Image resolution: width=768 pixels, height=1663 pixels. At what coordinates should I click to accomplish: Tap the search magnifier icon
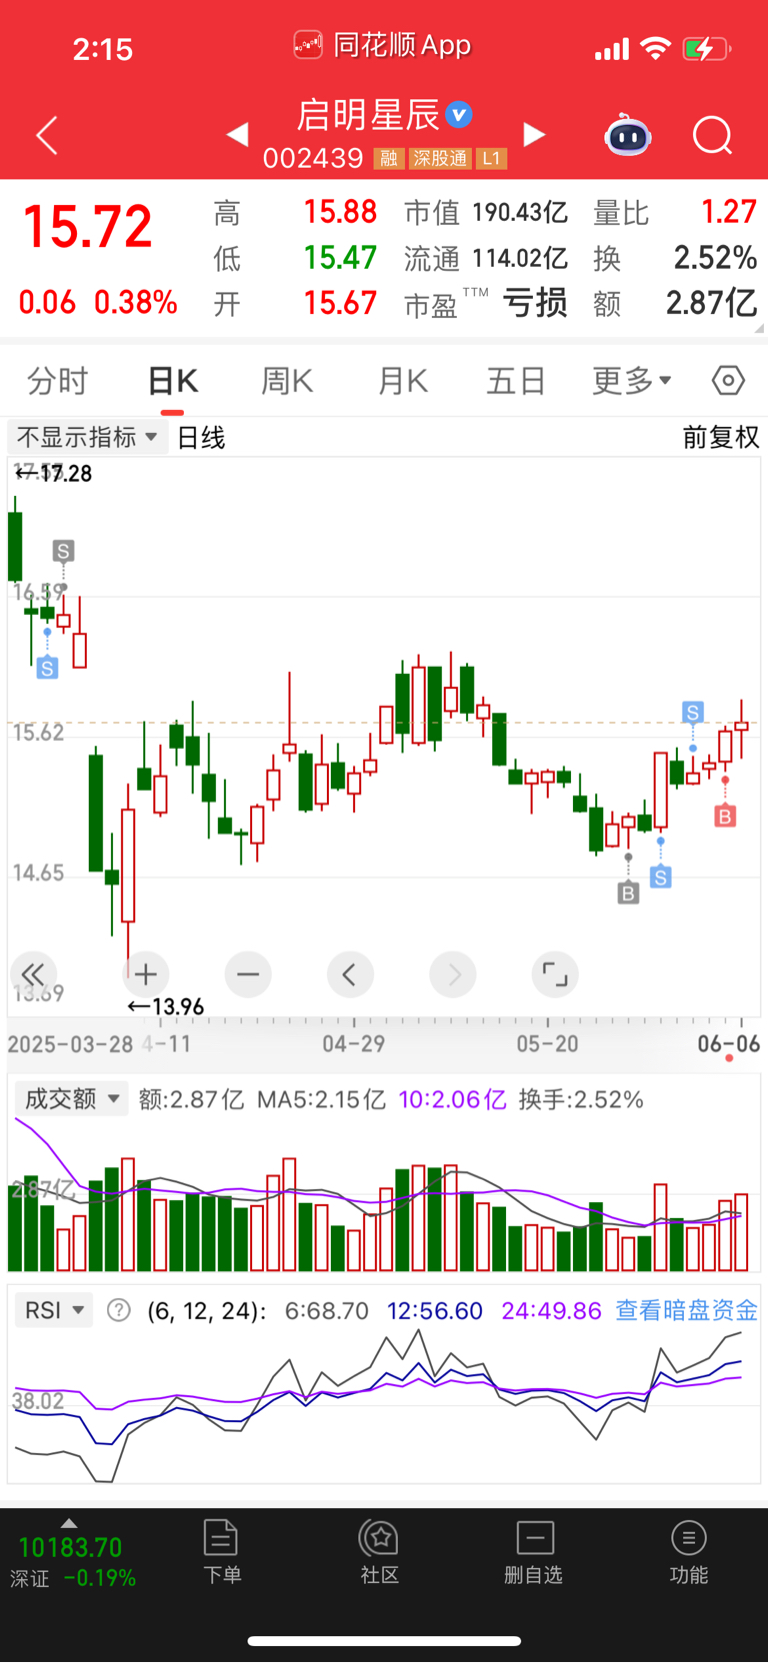tap(713, 135)
